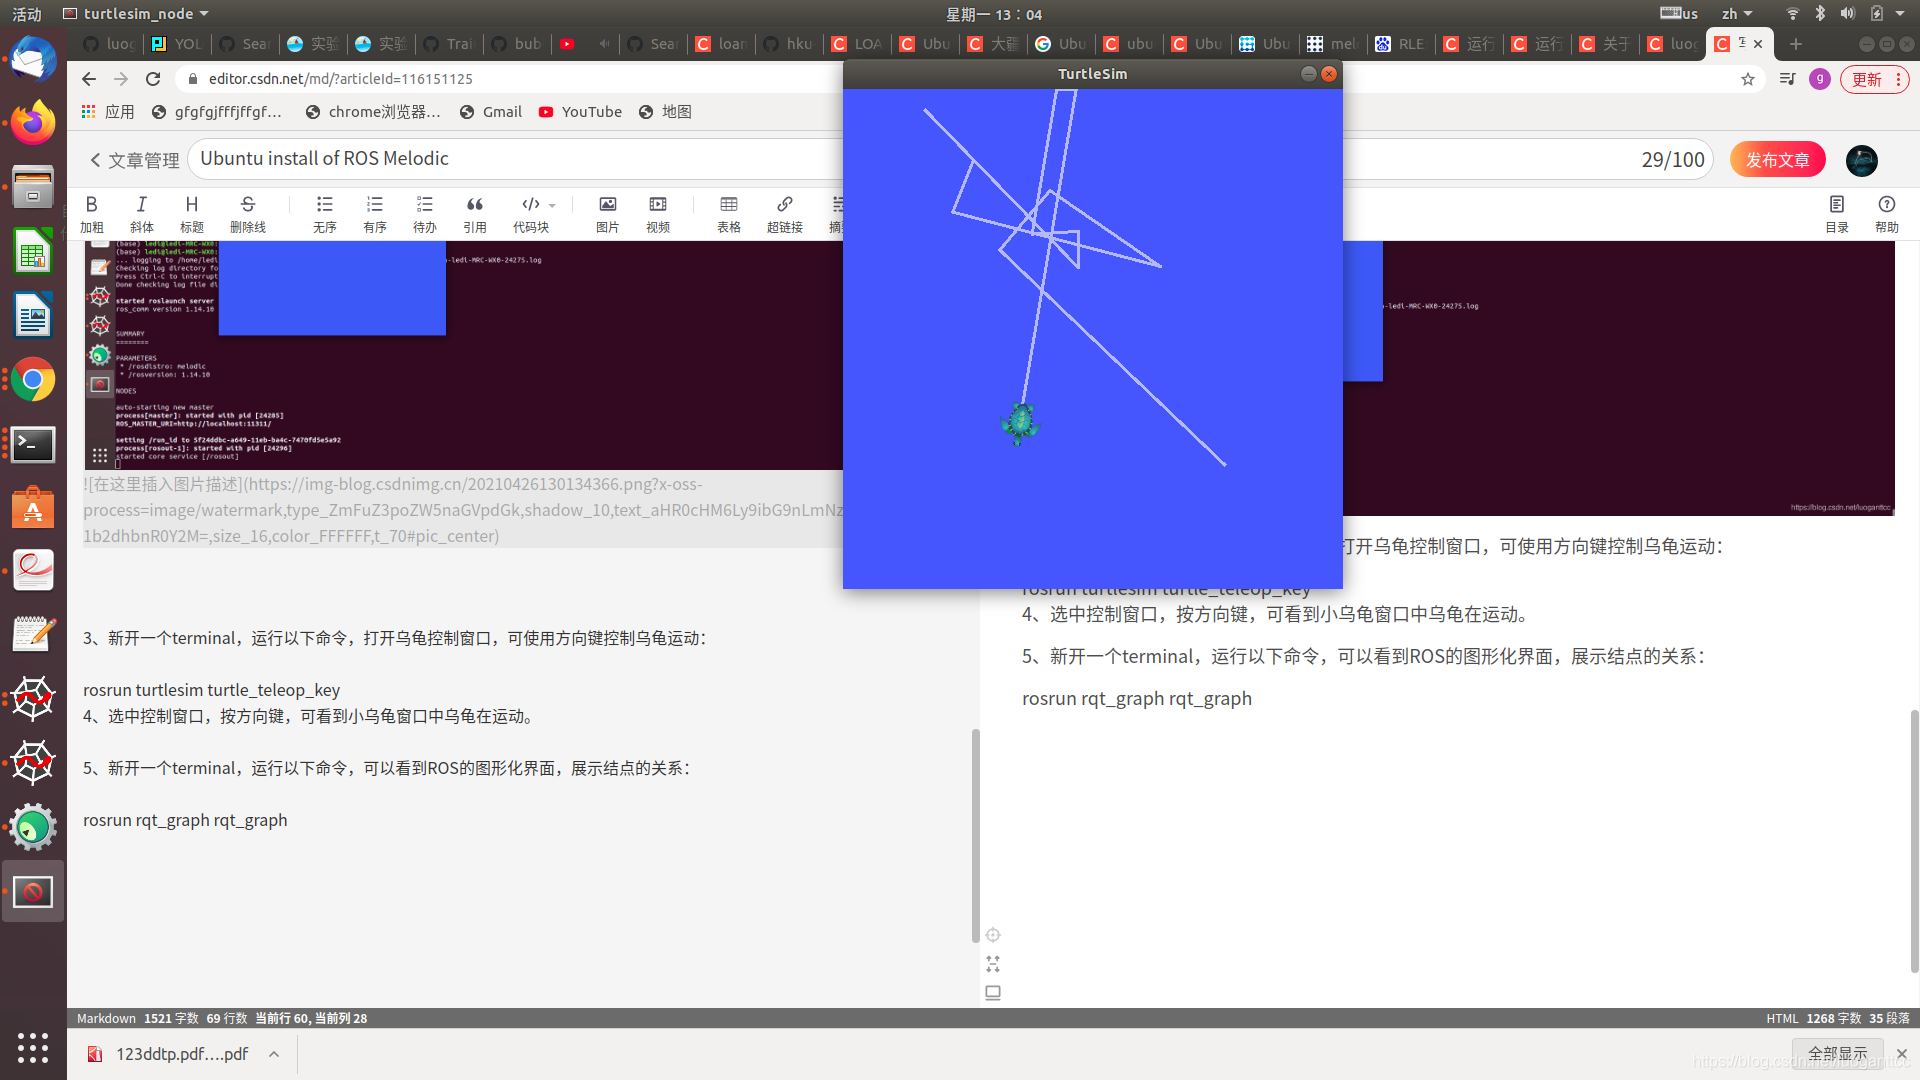1920x1080 pixels.
Task: Collapse the 123ddtp.pdf download bar
Action: click(x=274, y=1053)
